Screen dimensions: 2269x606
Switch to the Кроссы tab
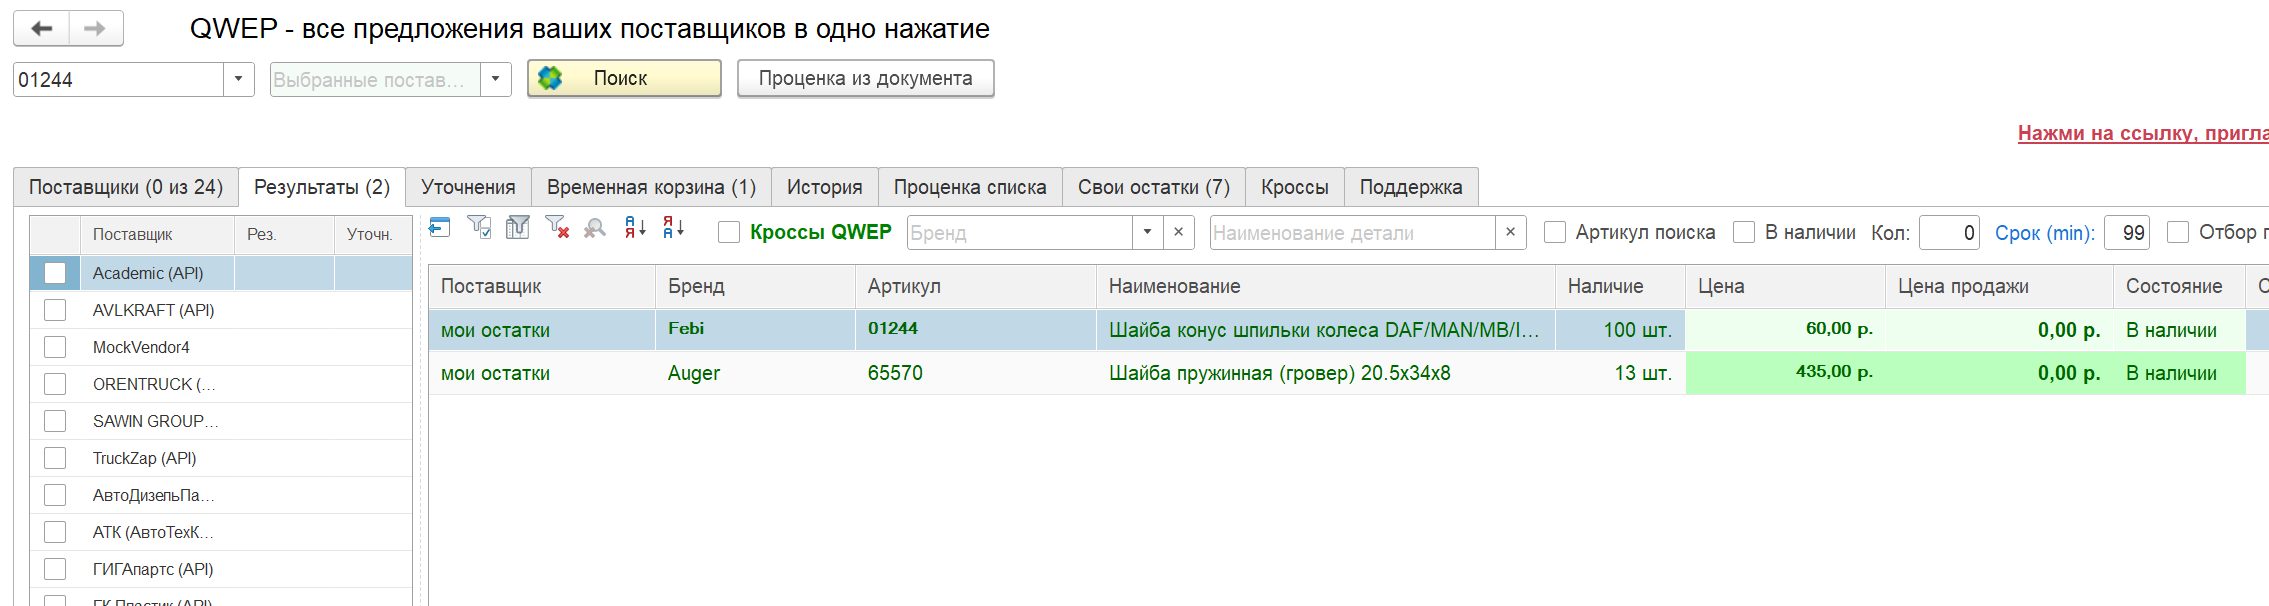(x=1294, y=187)
